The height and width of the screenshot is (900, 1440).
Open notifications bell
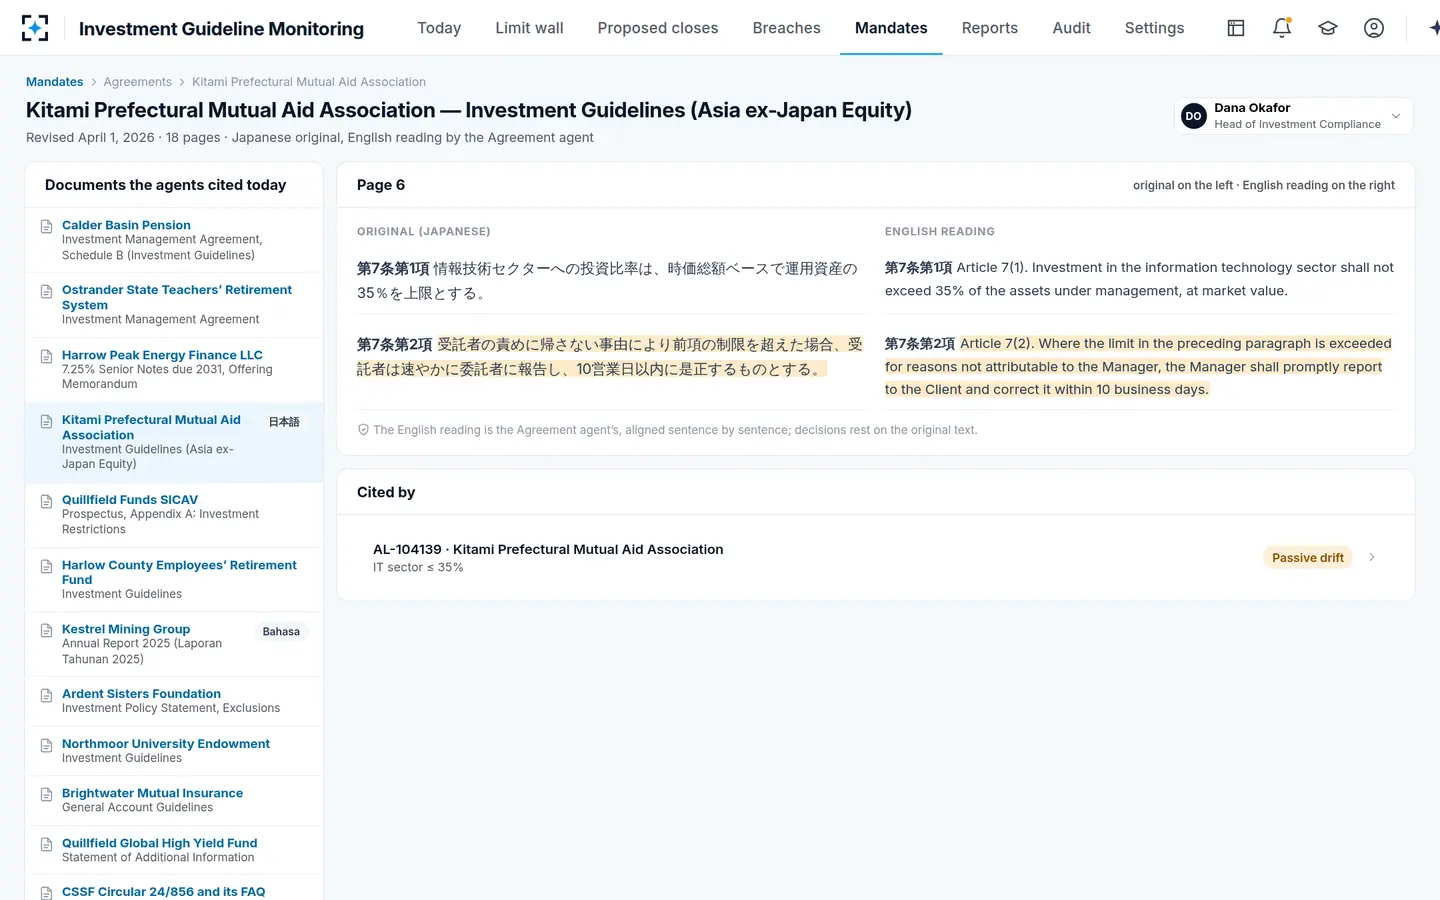[1282, 28]
